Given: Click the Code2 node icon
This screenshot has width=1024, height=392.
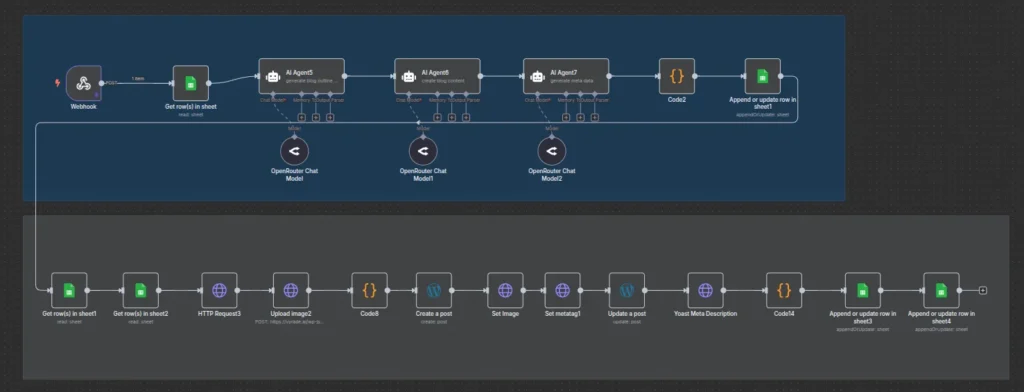Looking at the screenshot, I should [x=677, y=76].
